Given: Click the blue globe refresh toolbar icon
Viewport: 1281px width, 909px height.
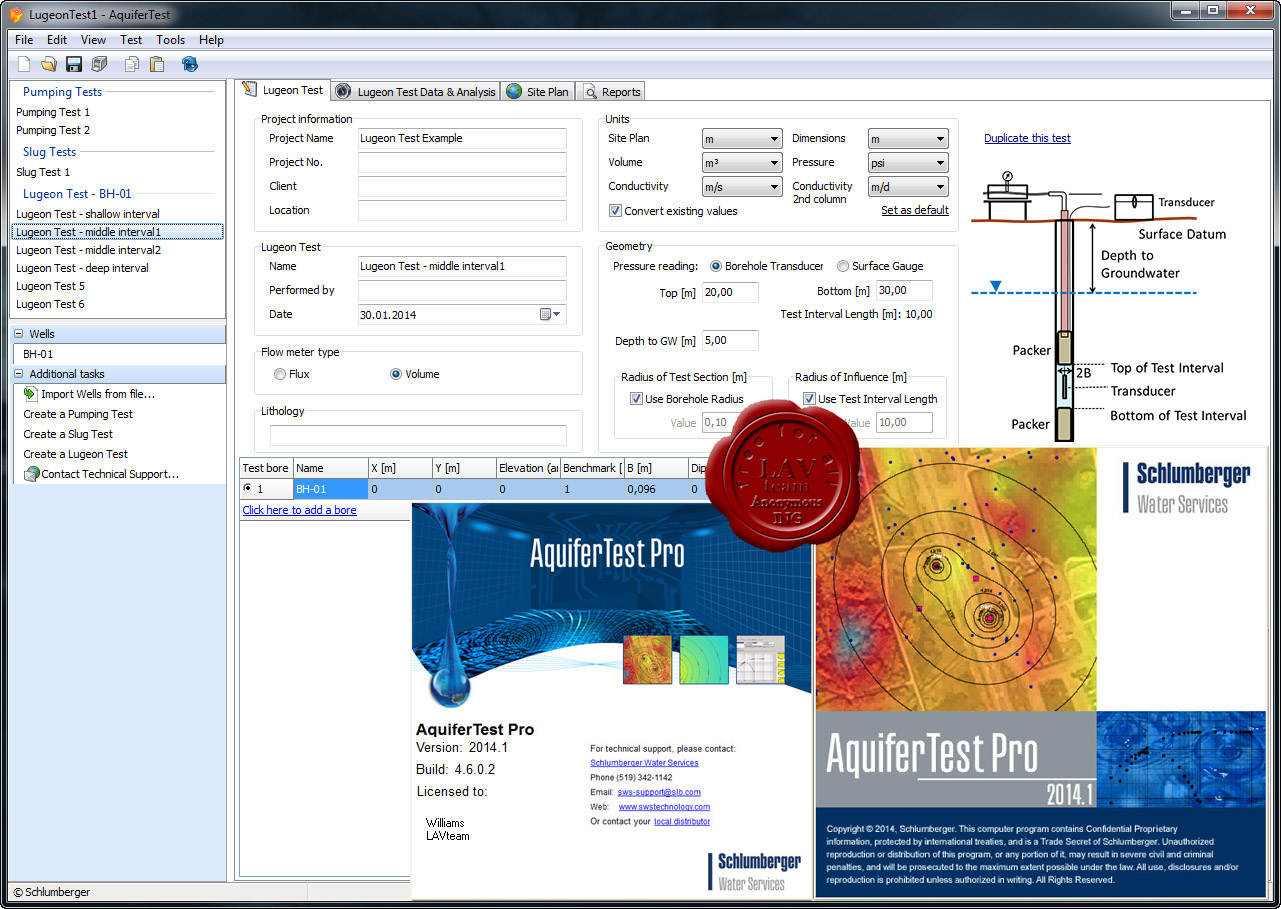Looking at the screenshot, I should click(190, 65).
